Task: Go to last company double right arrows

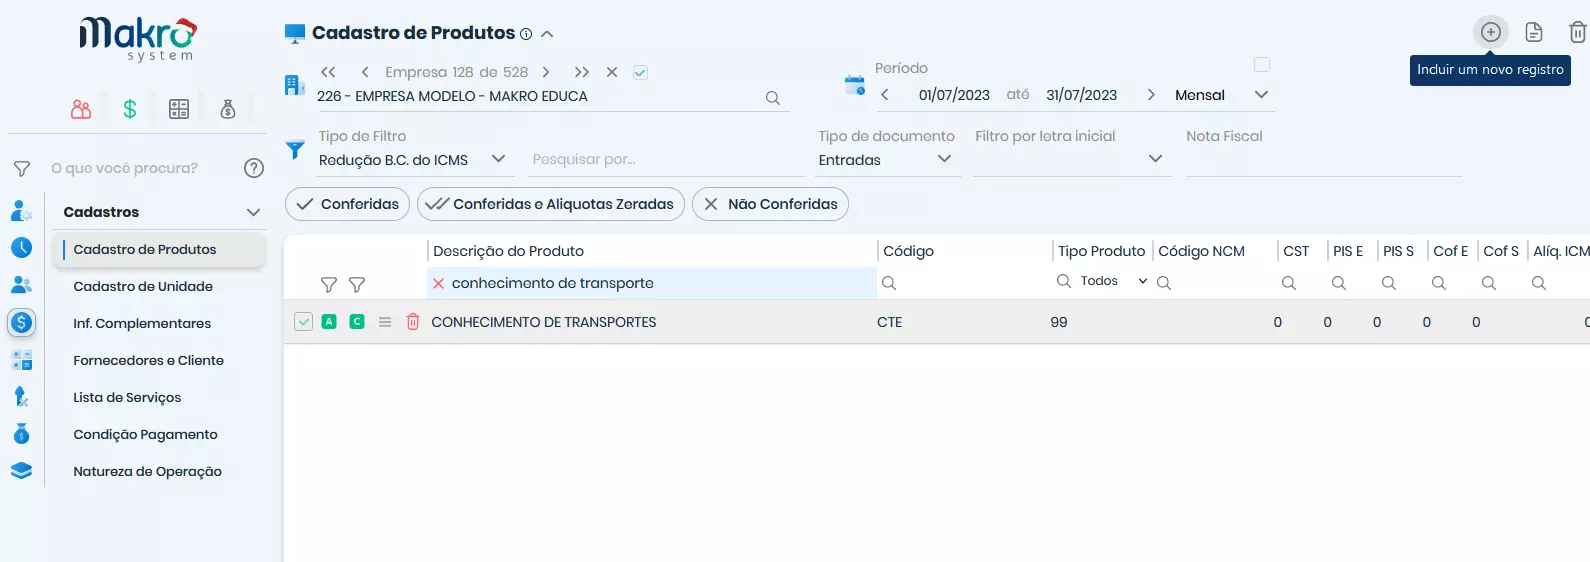Action: (581, 72)
